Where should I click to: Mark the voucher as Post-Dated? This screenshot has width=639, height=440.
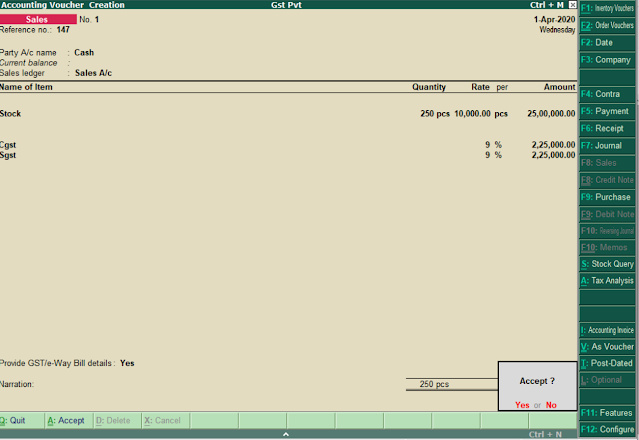[607, 363]
